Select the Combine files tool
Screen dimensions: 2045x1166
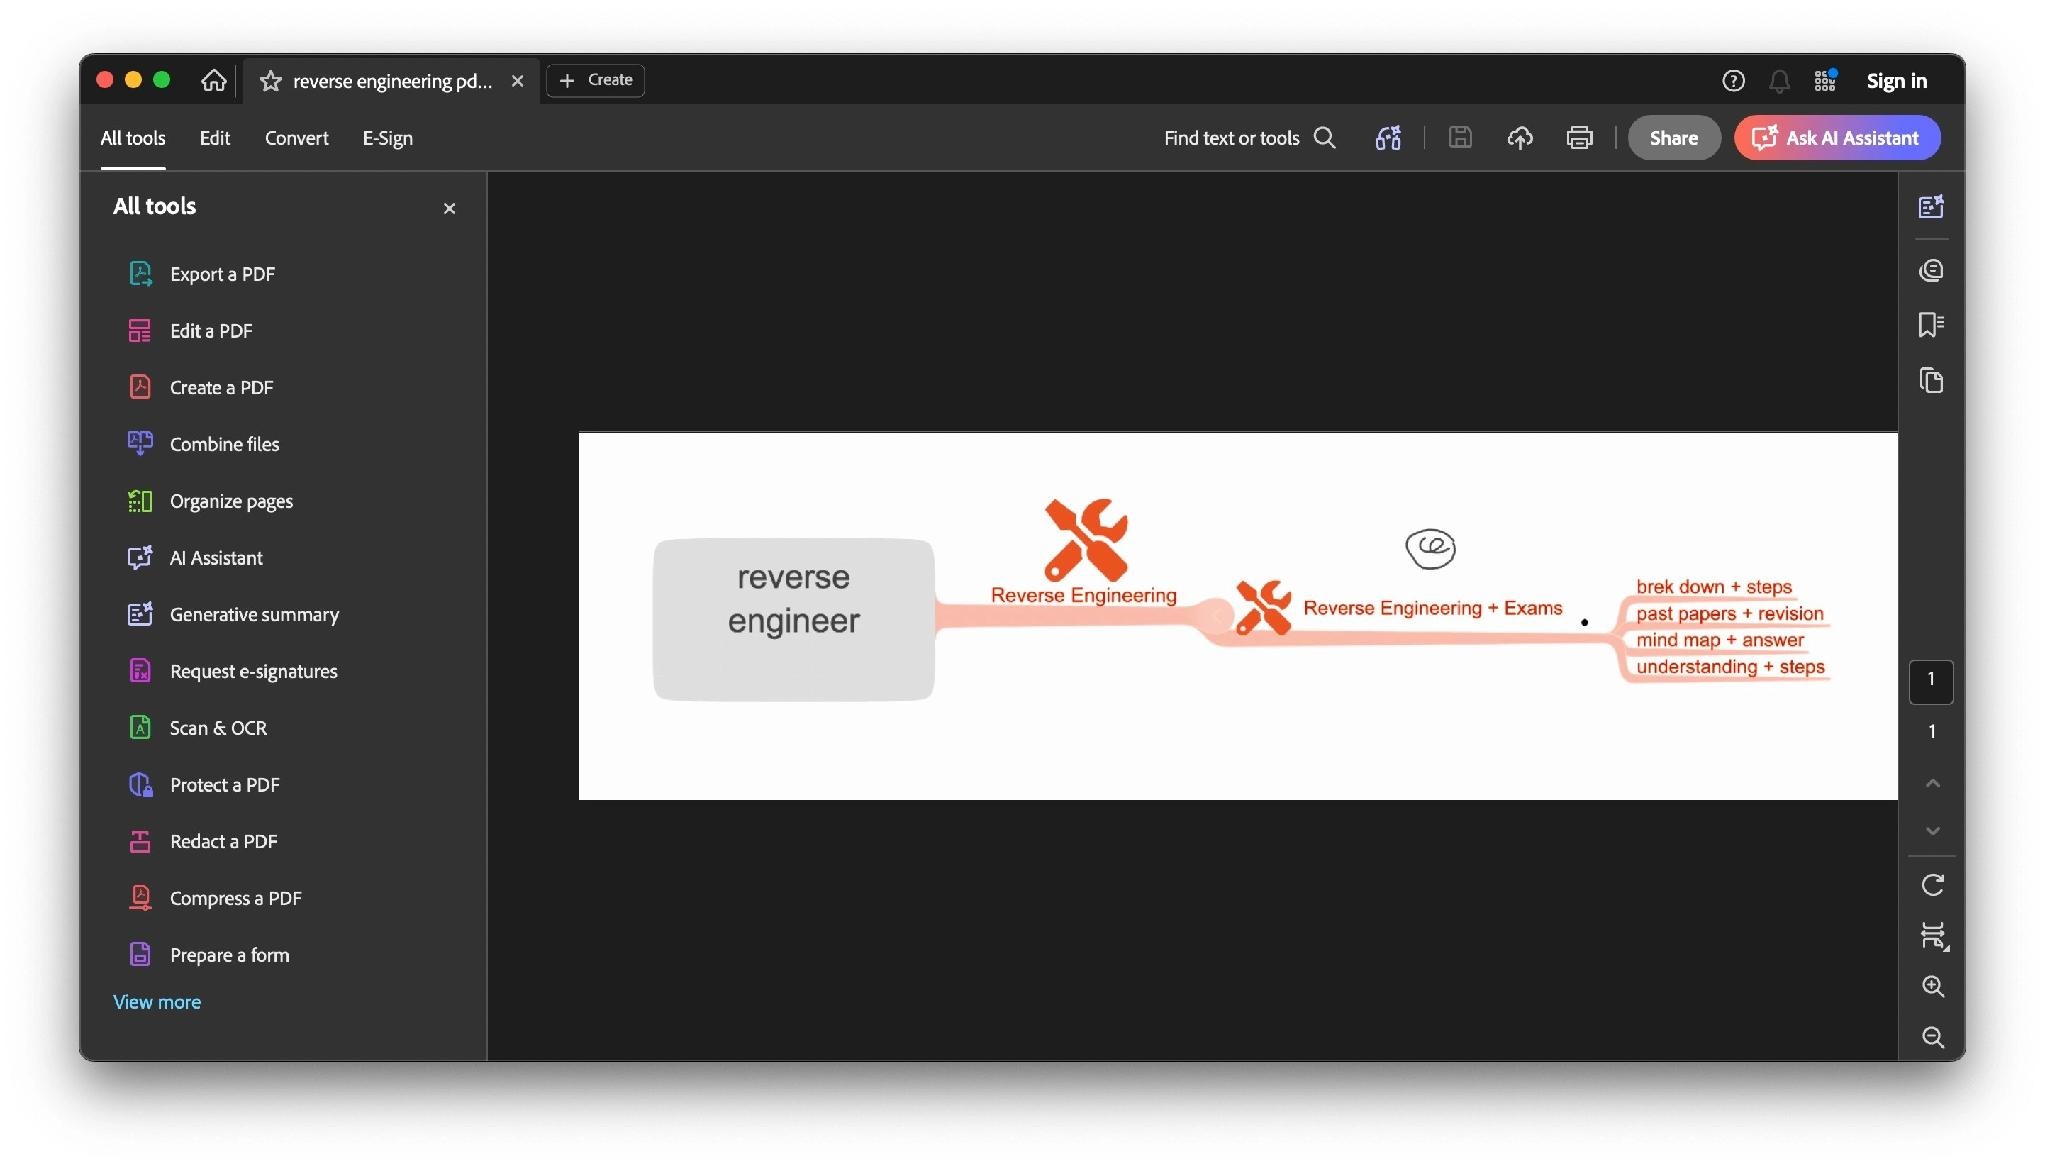[x=204, y=444]
